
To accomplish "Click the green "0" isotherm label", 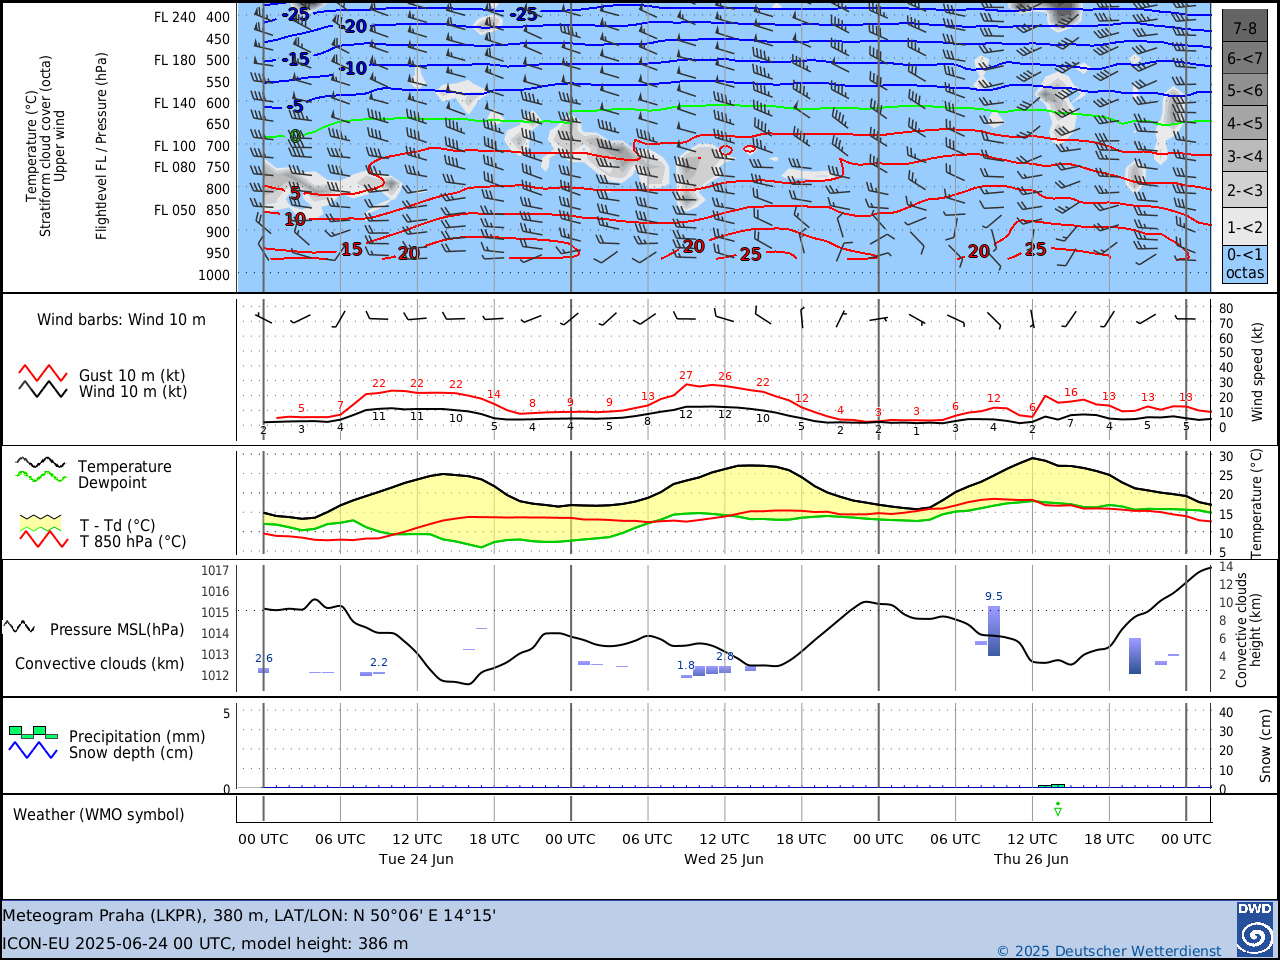I will point(295,136).
